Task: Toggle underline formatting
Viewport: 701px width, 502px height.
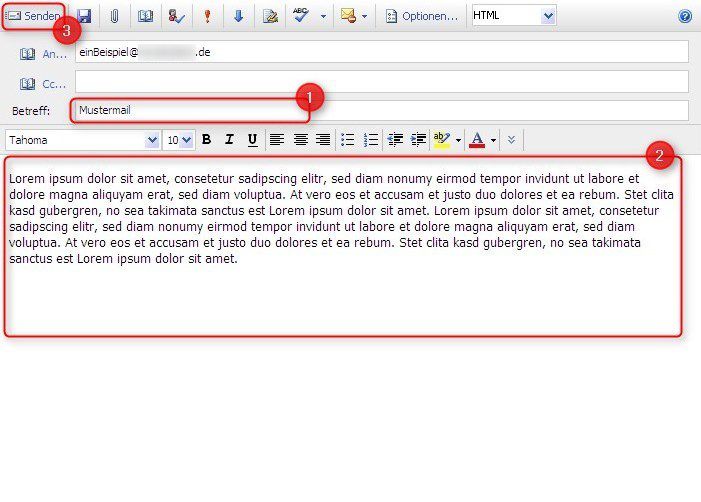Action: 252,139
